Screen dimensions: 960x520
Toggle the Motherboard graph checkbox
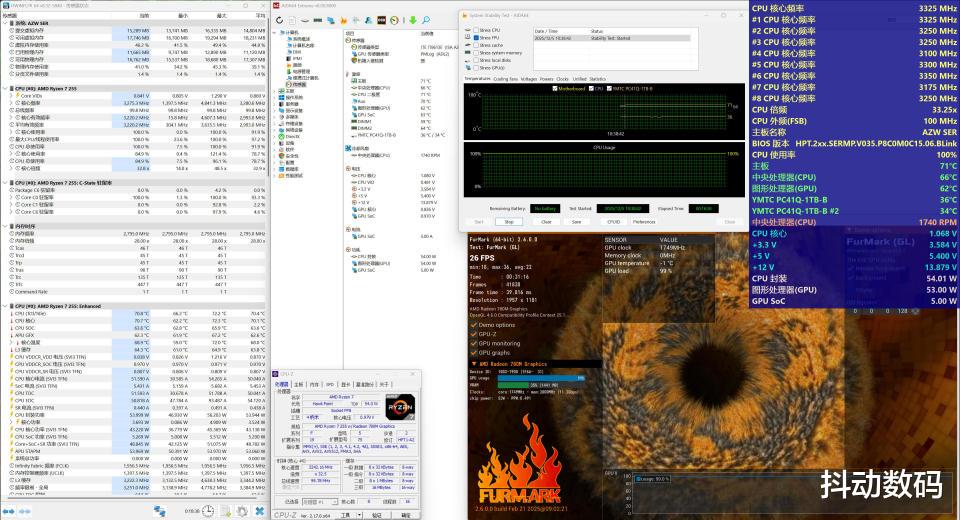(x=555, y=87)
